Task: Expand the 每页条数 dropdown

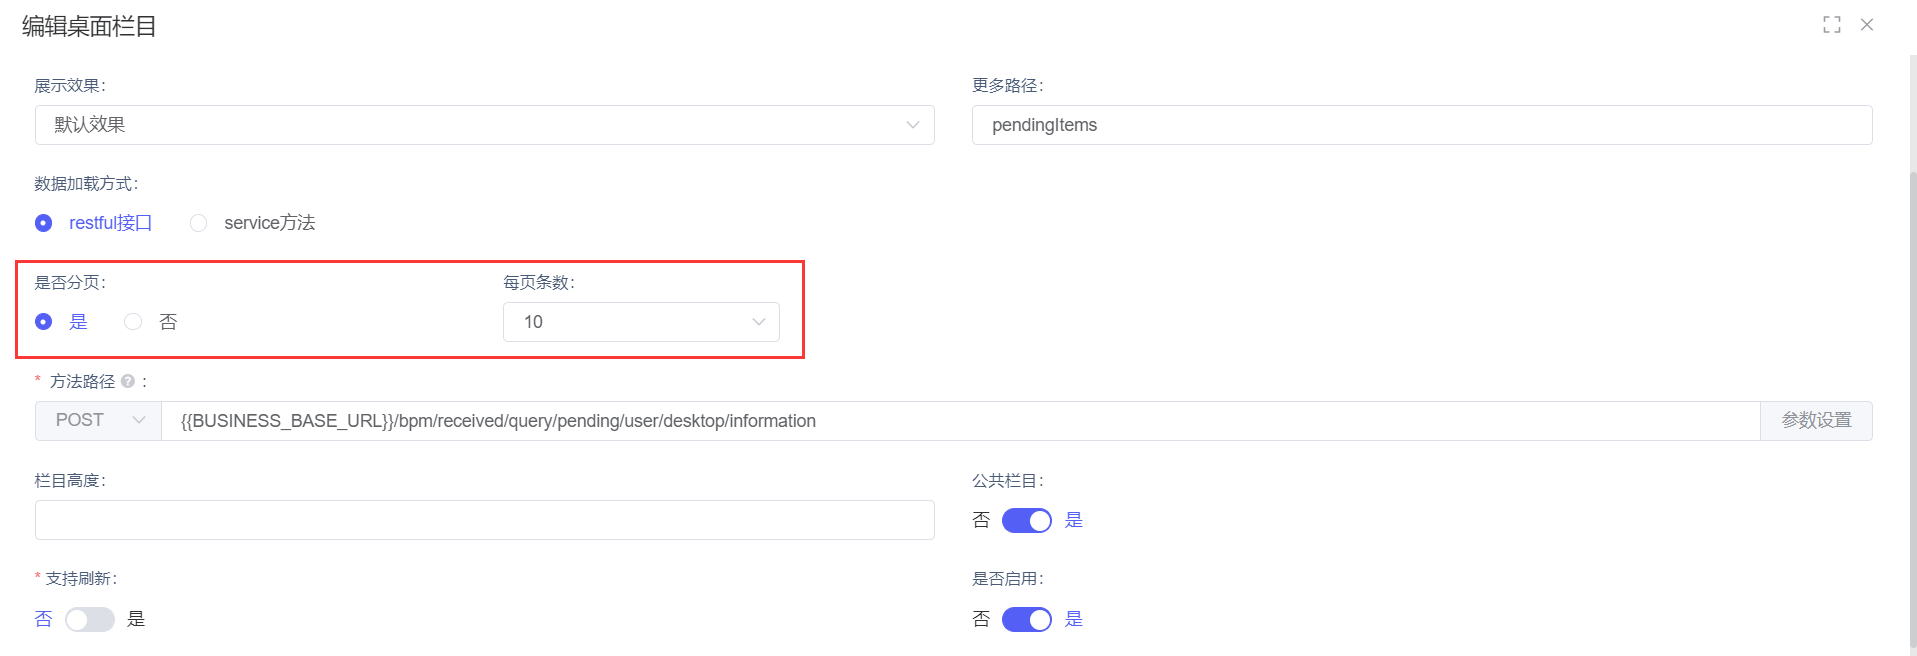Action: [640, 322]
